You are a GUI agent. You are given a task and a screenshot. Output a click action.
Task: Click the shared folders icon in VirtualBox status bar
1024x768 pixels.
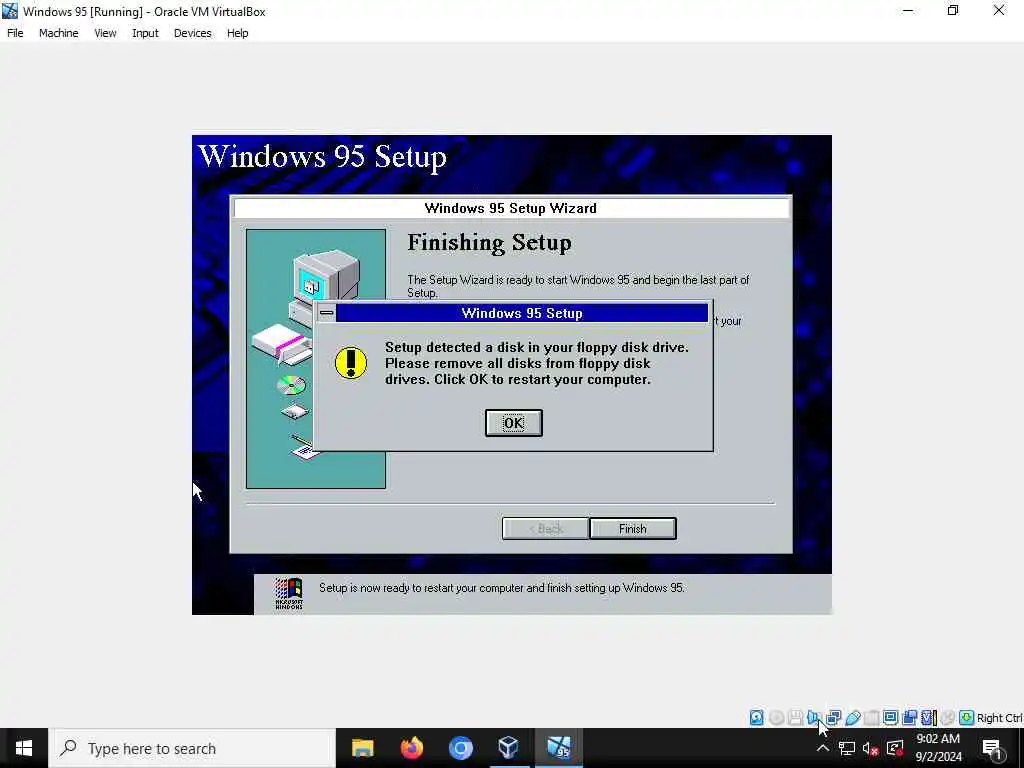pyautogui.click(x=872, y=718)
